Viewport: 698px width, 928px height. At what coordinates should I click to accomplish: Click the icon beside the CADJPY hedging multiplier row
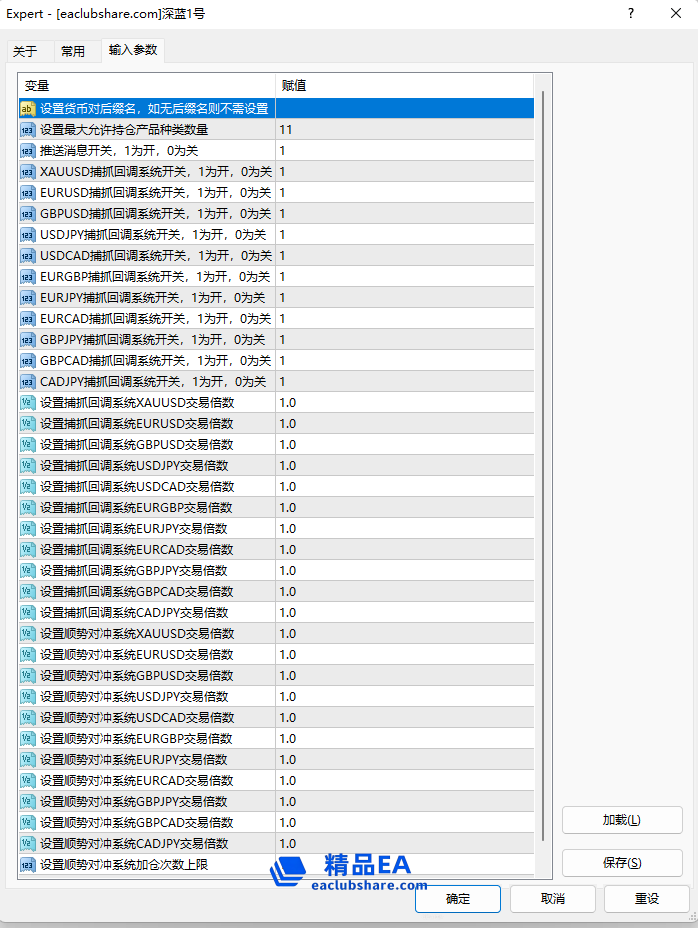(x=28, y=843)
